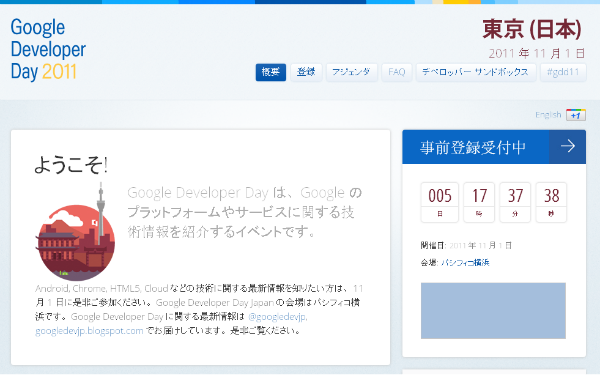Click the Google +1 button
Viewport: 600px width, 375px height.
[x=576, y=115]
